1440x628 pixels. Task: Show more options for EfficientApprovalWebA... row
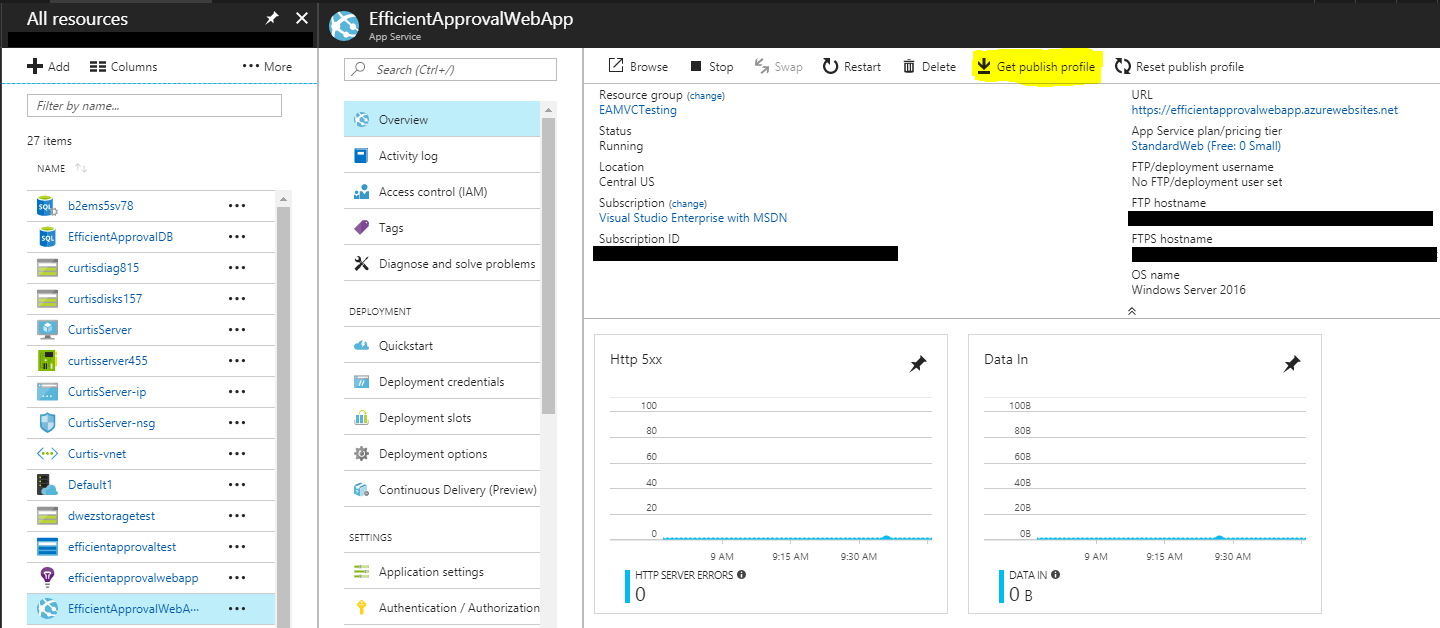click(237, 609)
